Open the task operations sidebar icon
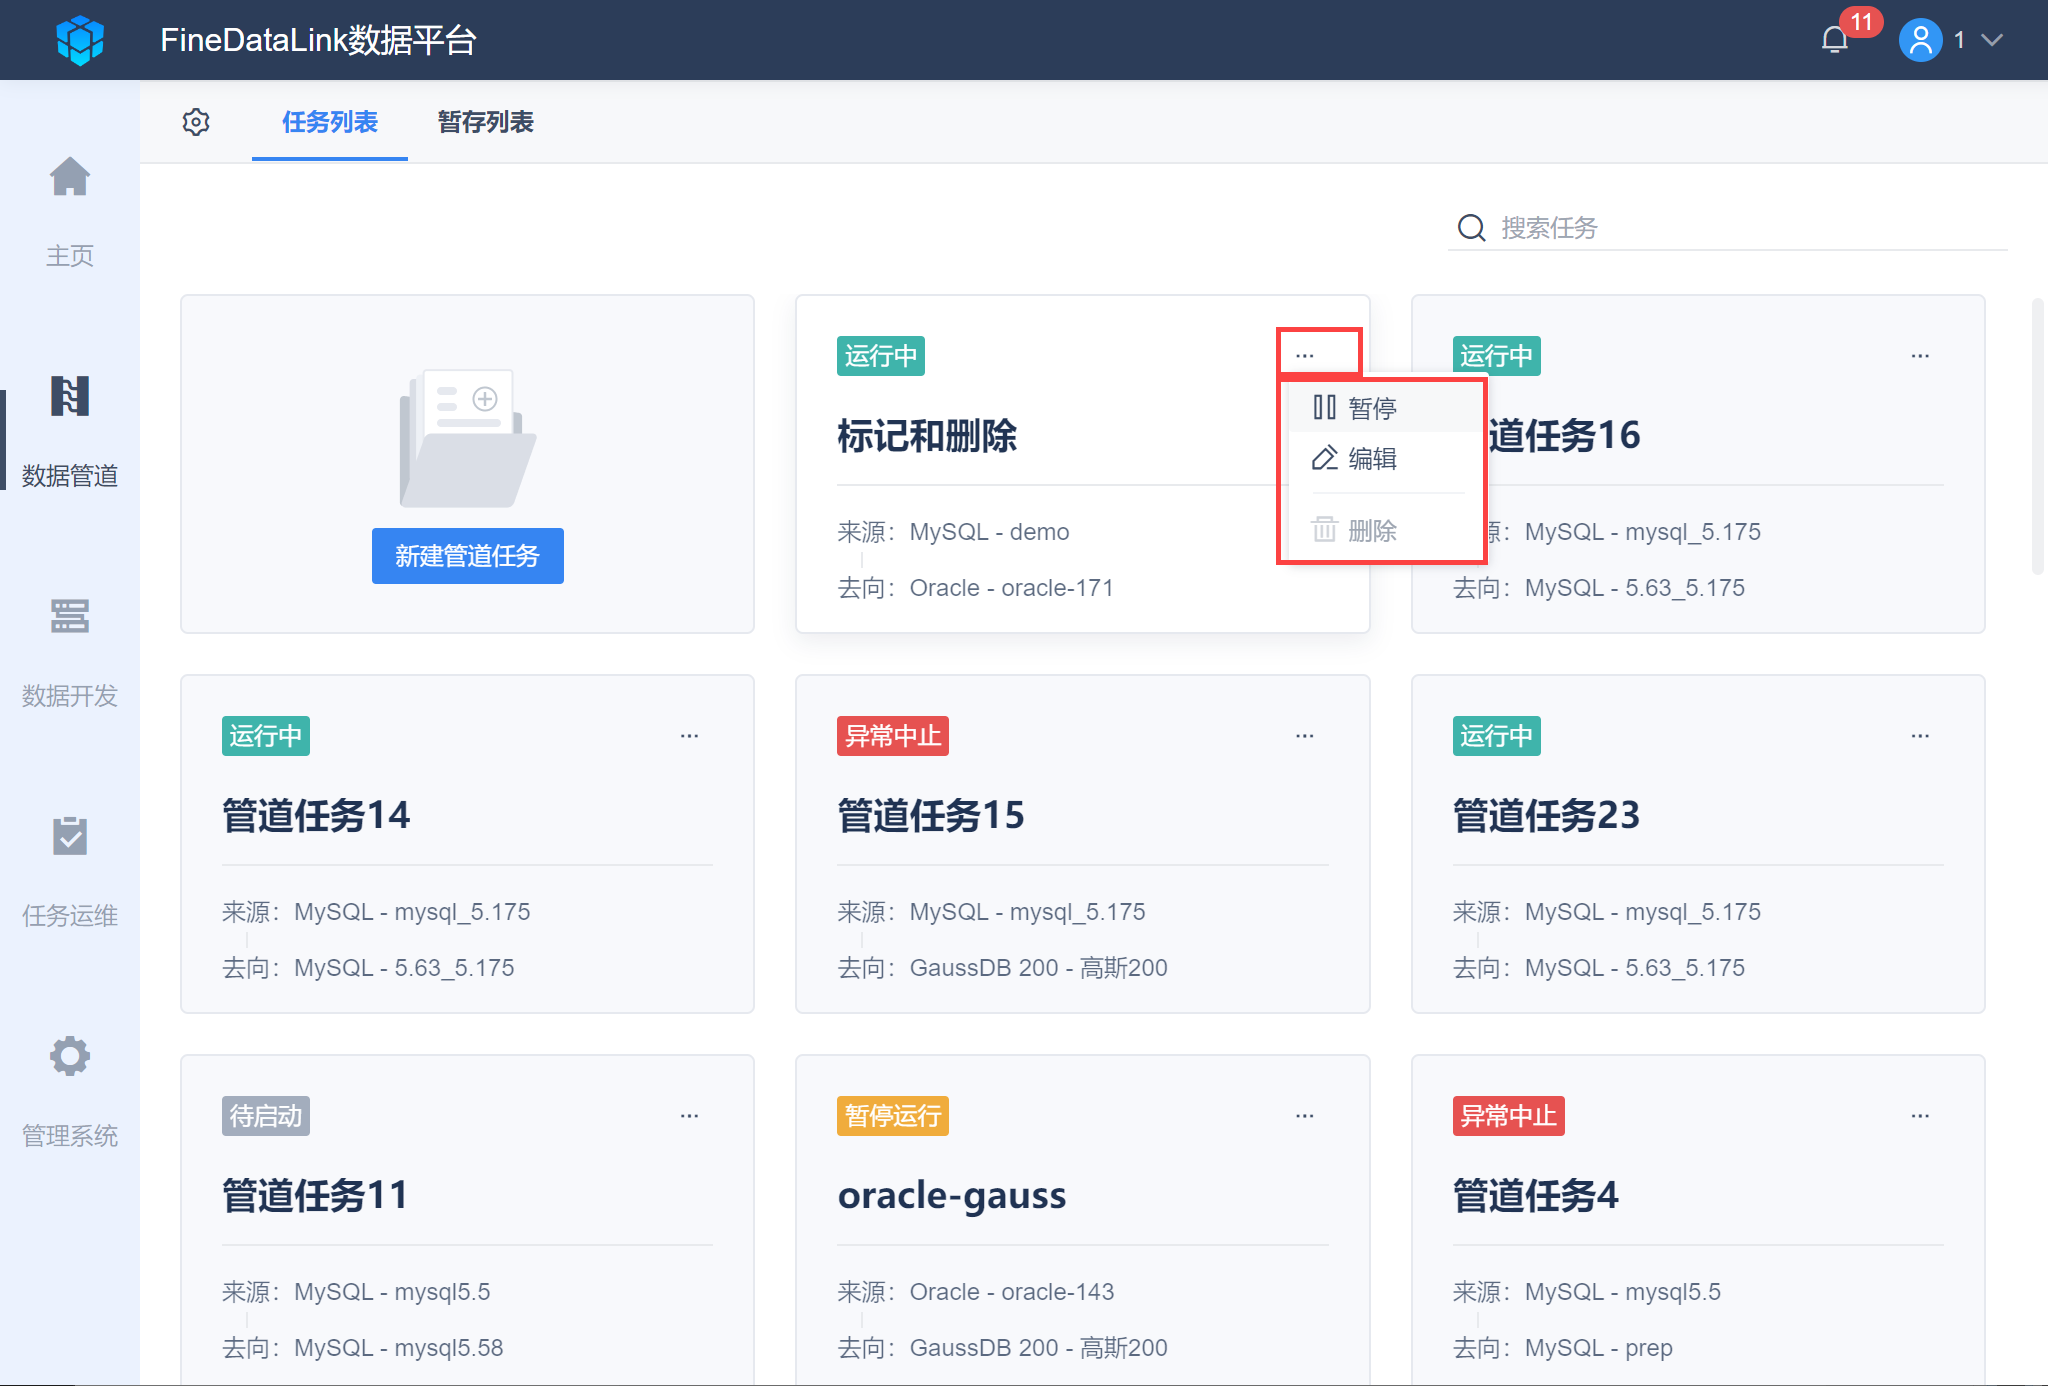The image size is (2048, 1386). tap(70, 837)
